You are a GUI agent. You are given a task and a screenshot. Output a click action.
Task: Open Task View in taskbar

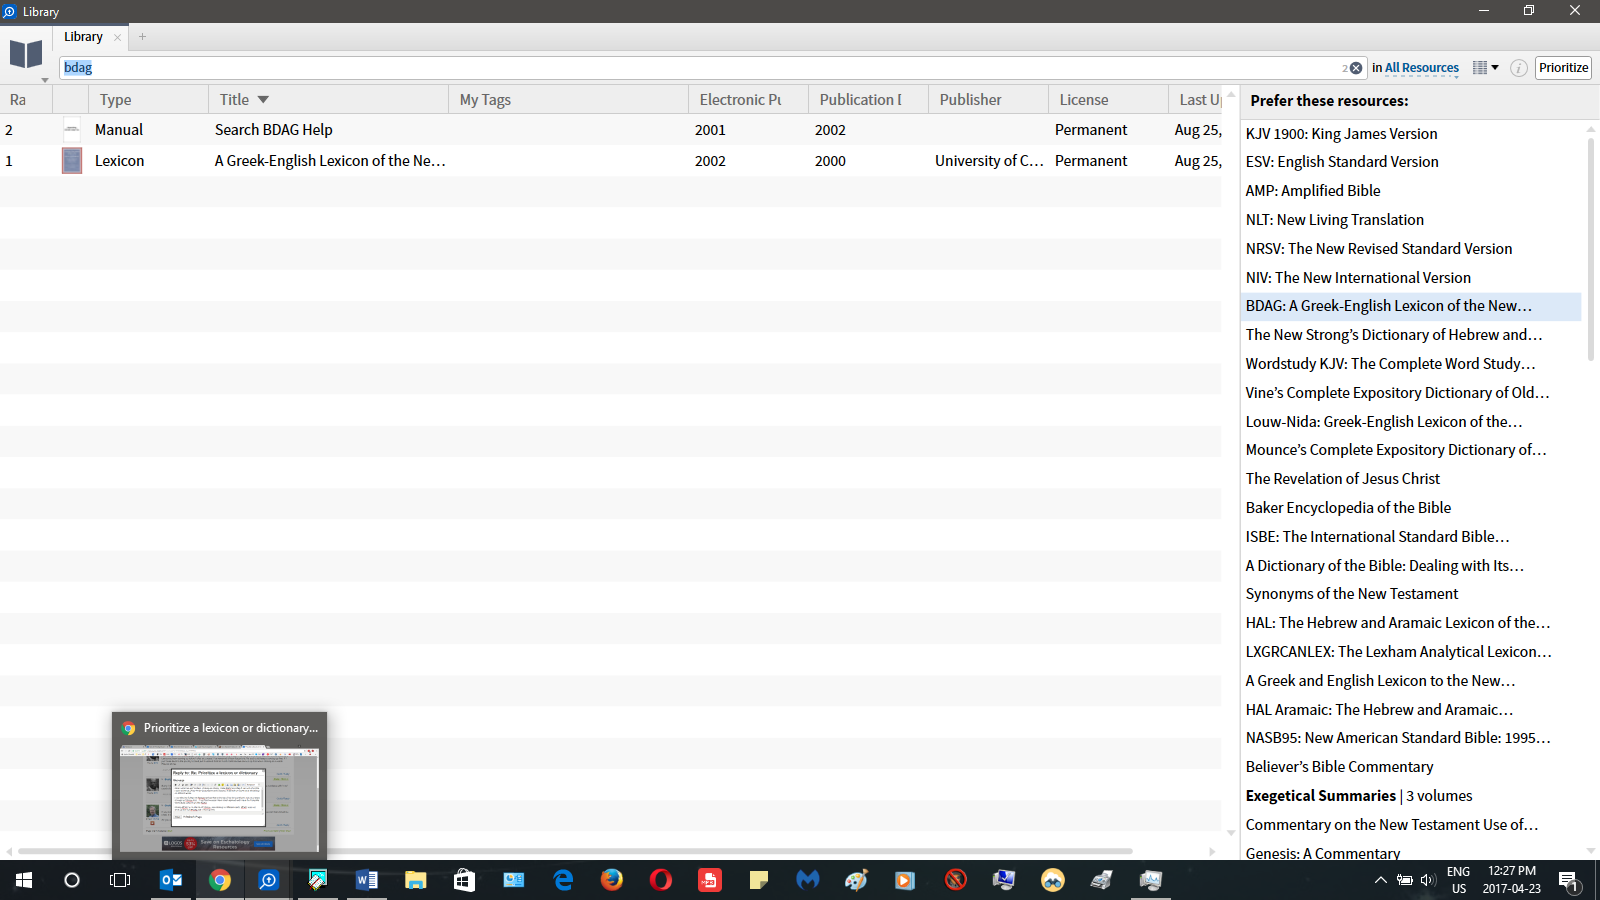tap(120, 880)
